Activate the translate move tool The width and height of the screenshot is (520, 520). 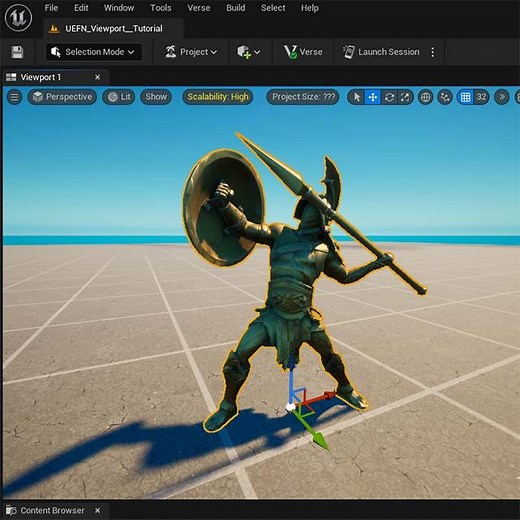tap(373, 97)
